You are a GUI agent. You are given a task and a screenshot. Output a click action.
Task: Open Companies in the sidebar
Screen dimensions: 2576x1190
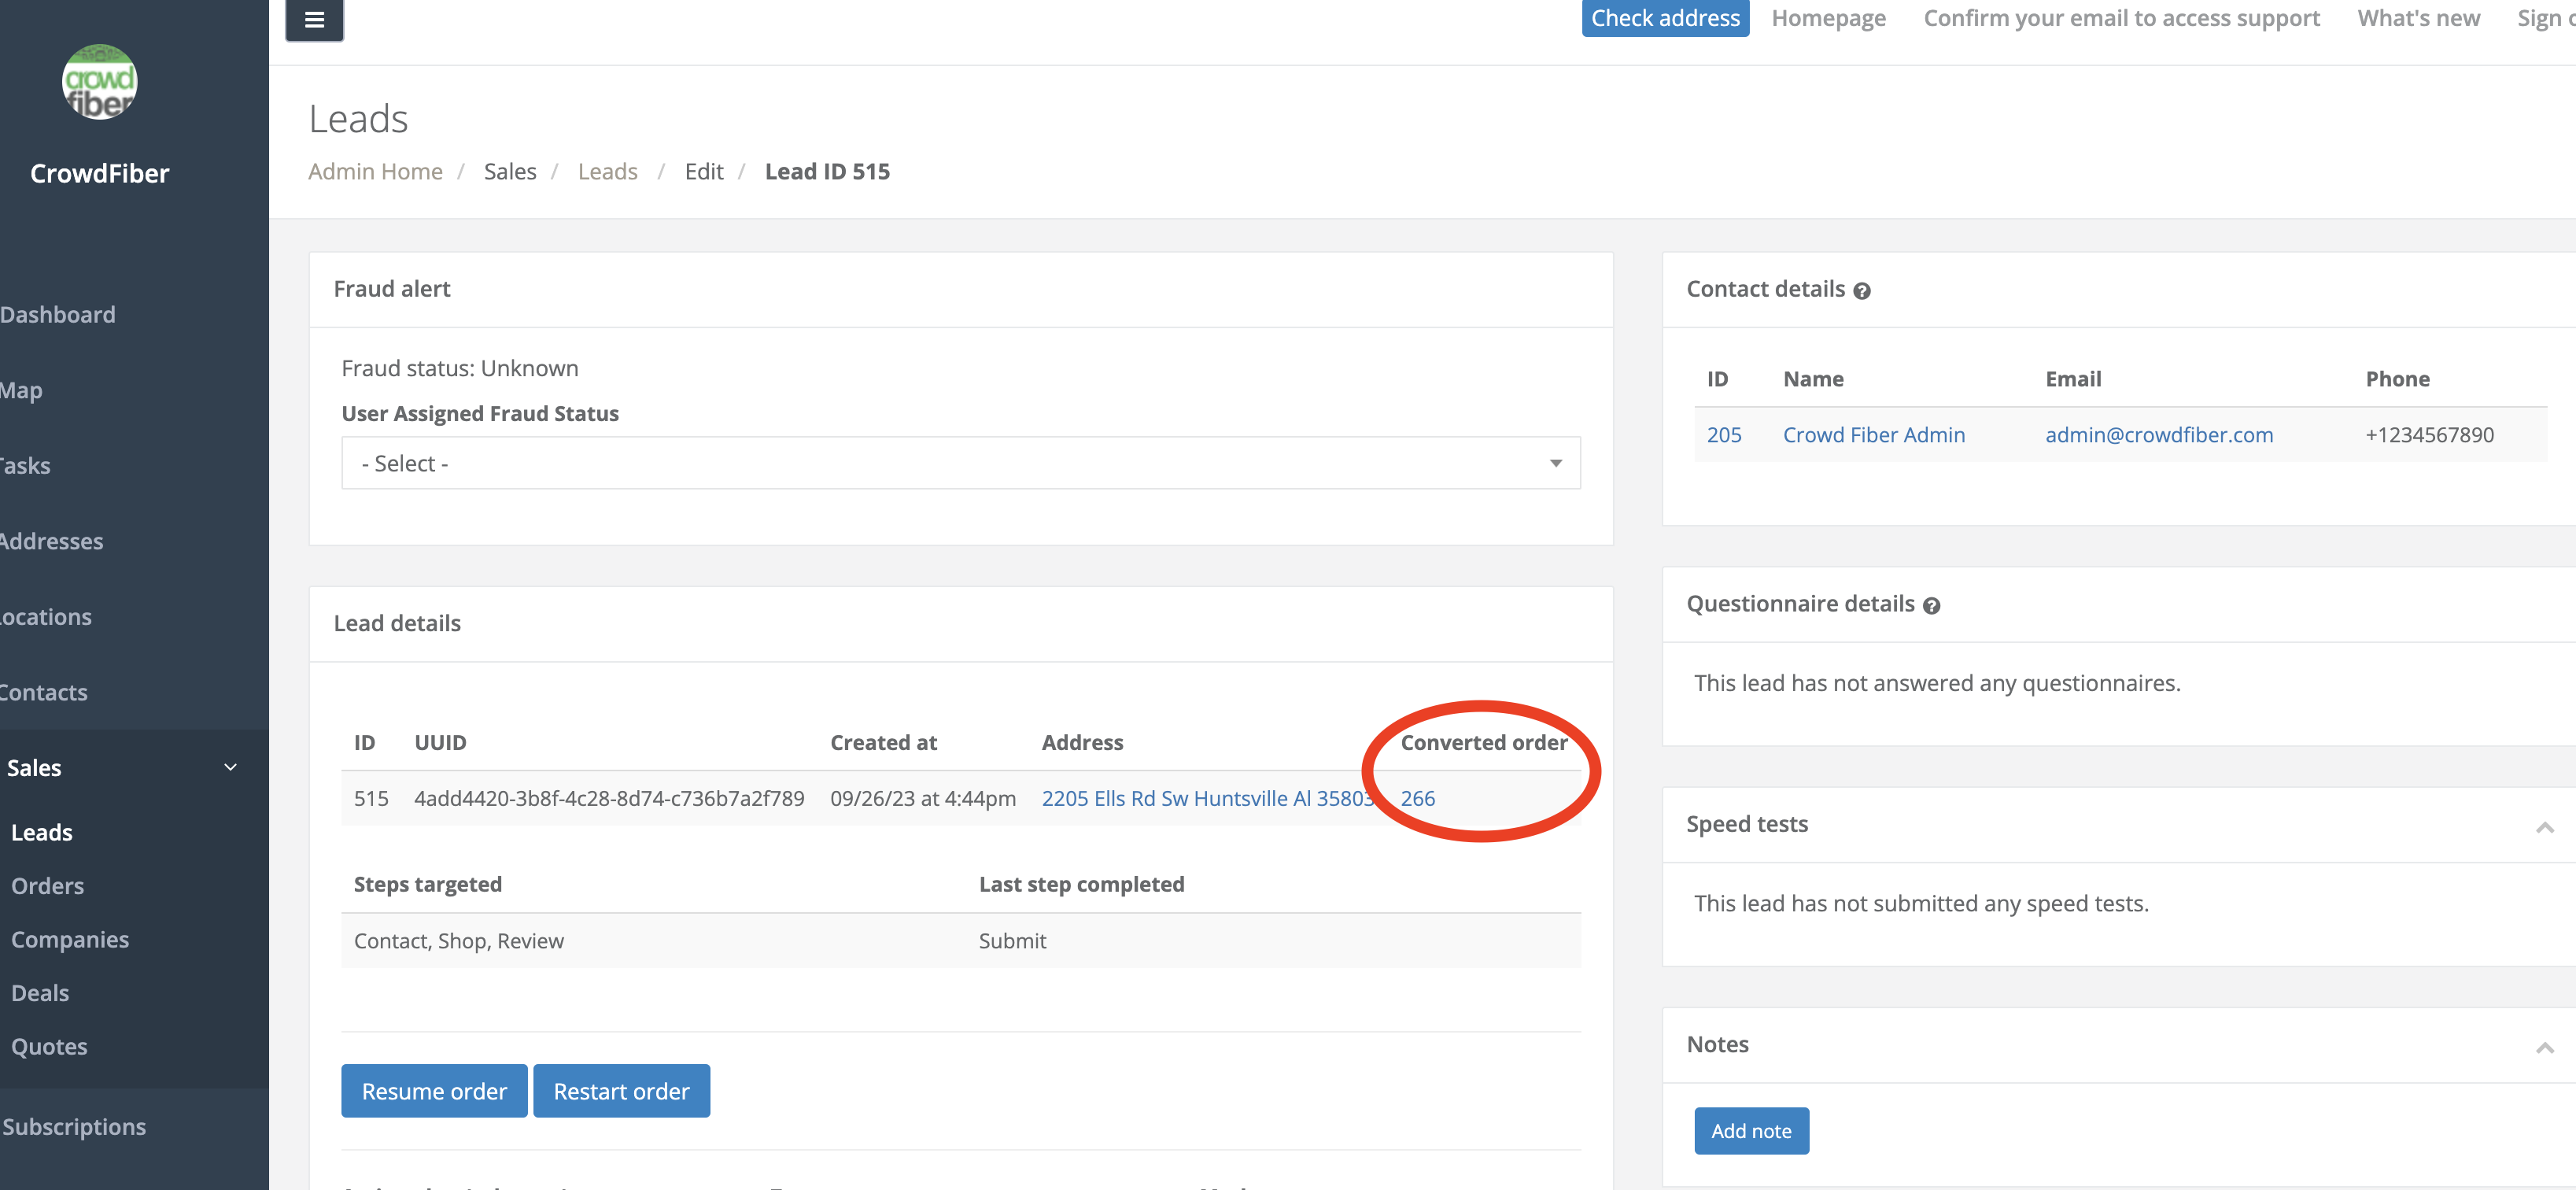pos(70,939)
